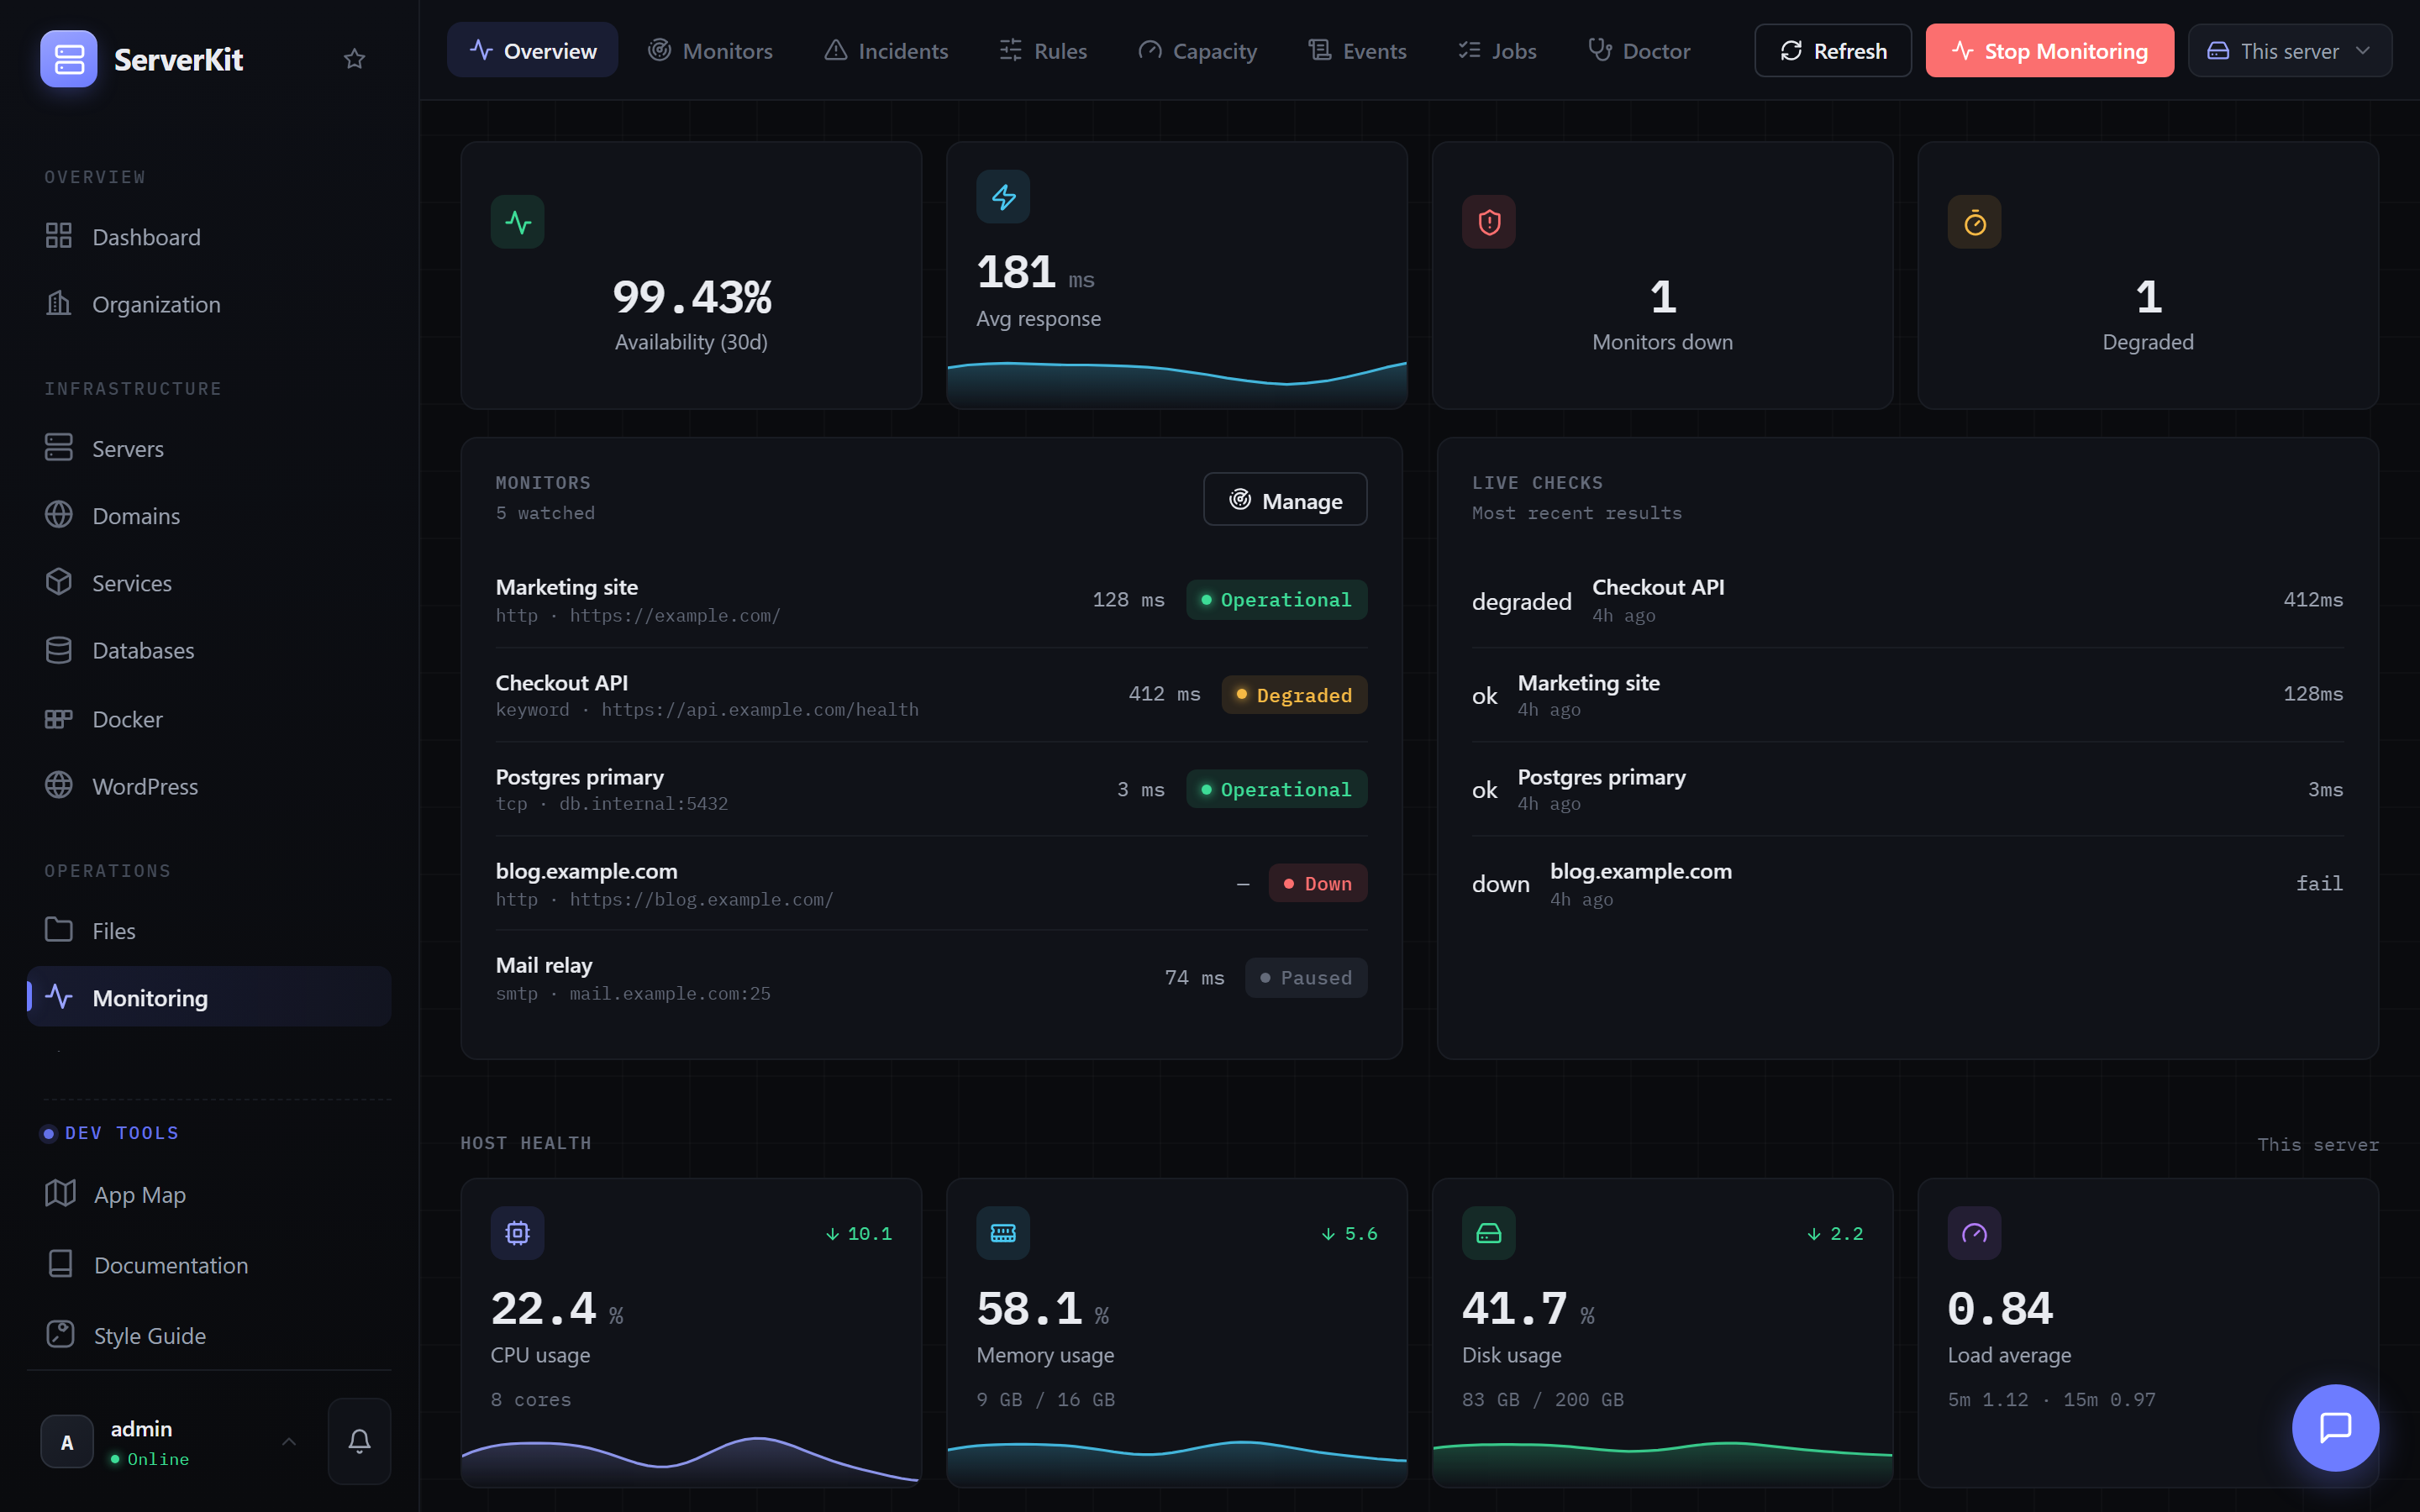Select Monitoring in sidebar

click(209, 997)
